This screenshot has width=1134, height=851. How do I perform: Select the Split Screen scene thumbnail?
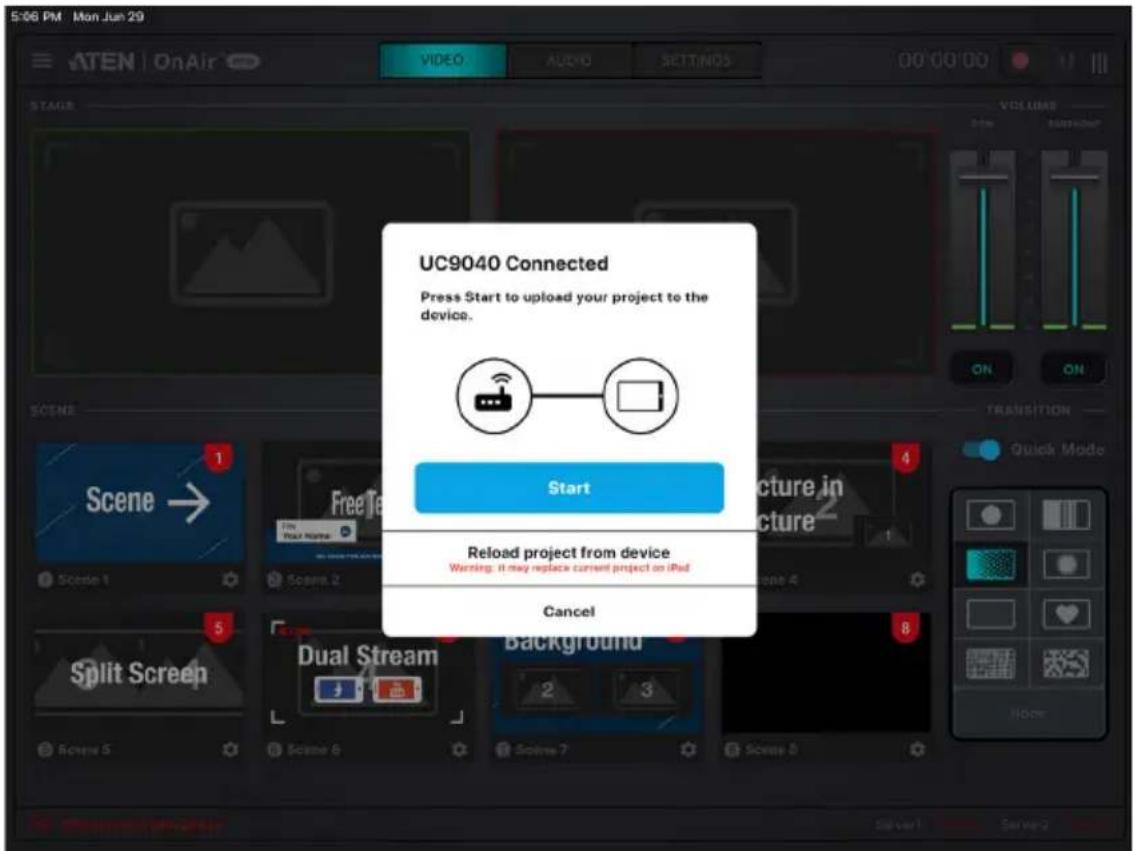(x=139, y=672)
